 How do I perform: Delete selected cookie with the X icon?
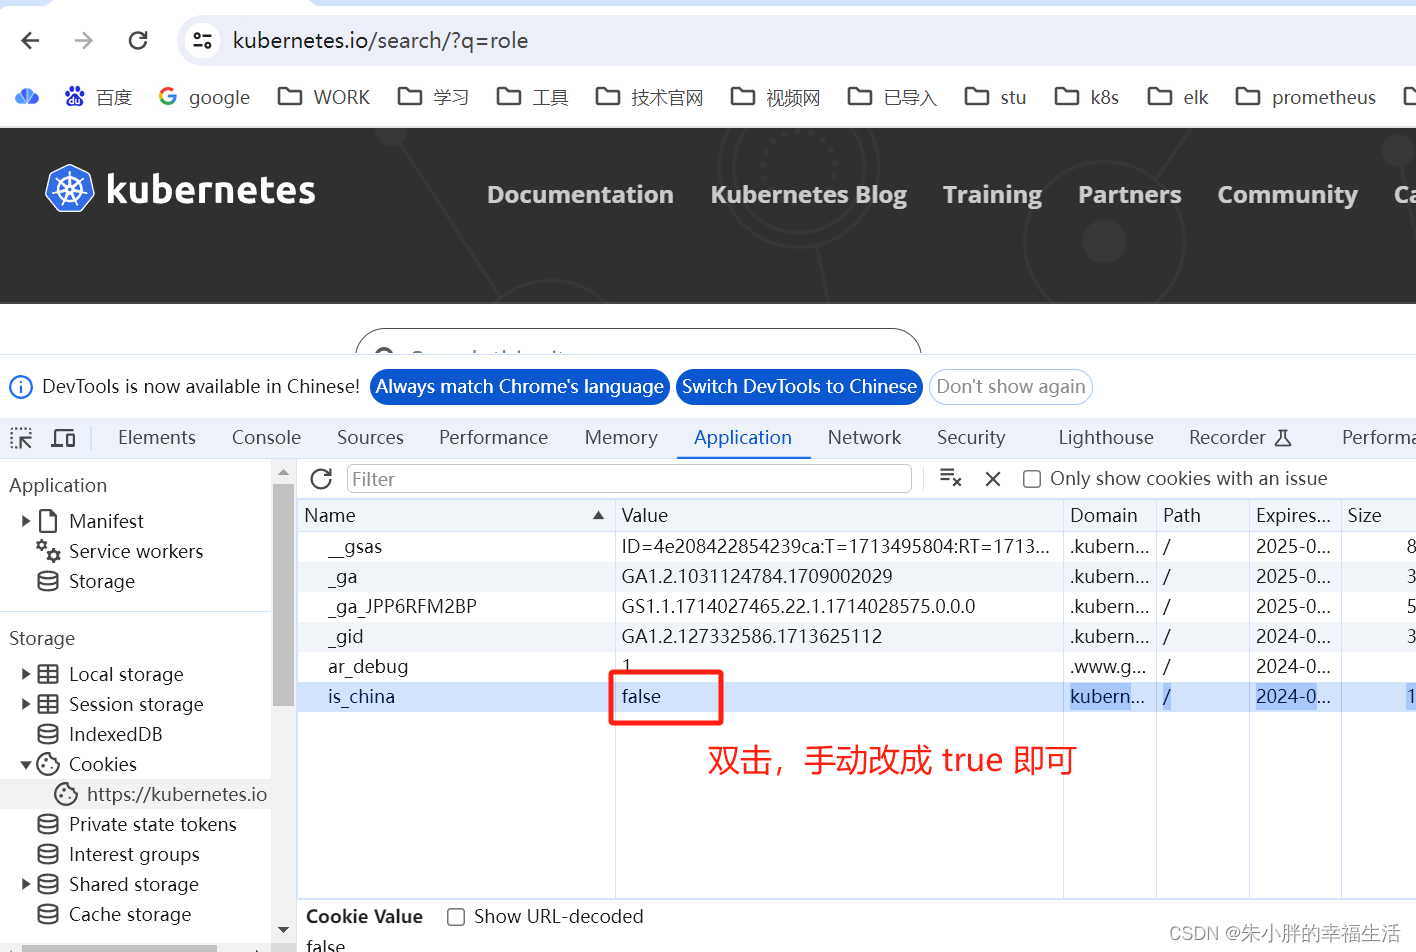(993, 479)
